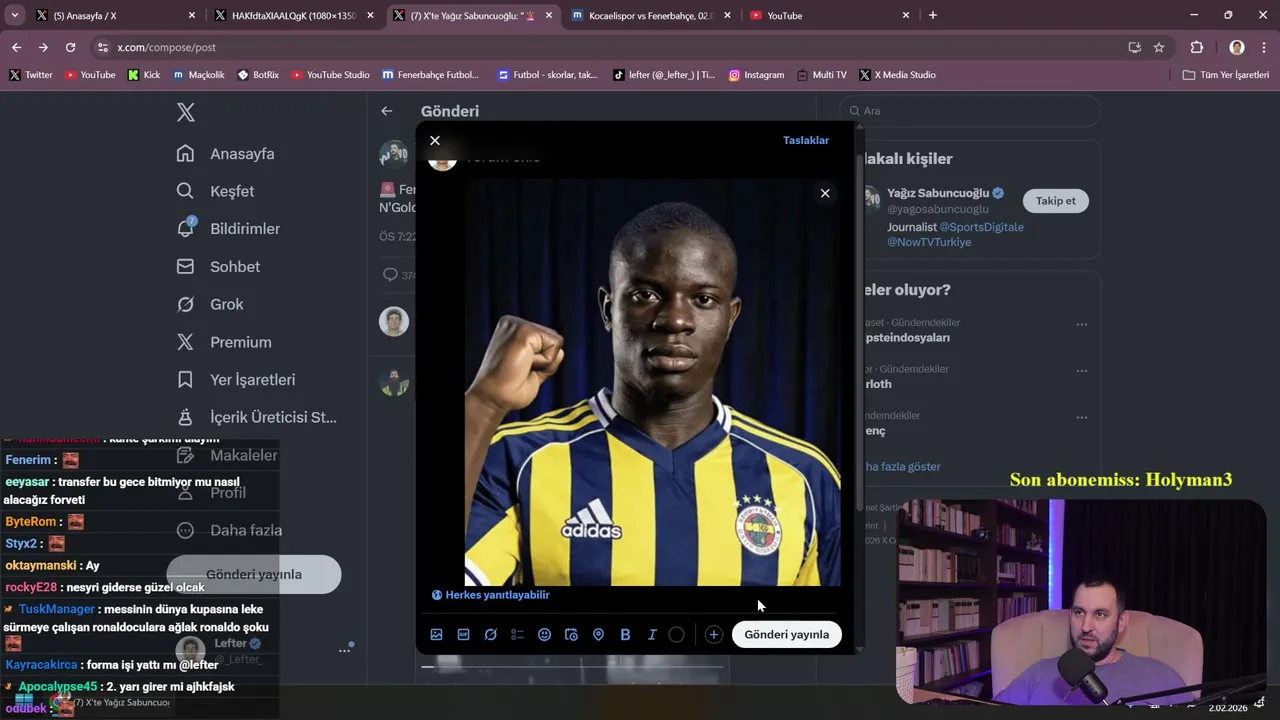The height and width of the screenshot is (720, 1280).
Task: Close the compose post dialog
Action: tap(435, 140)
